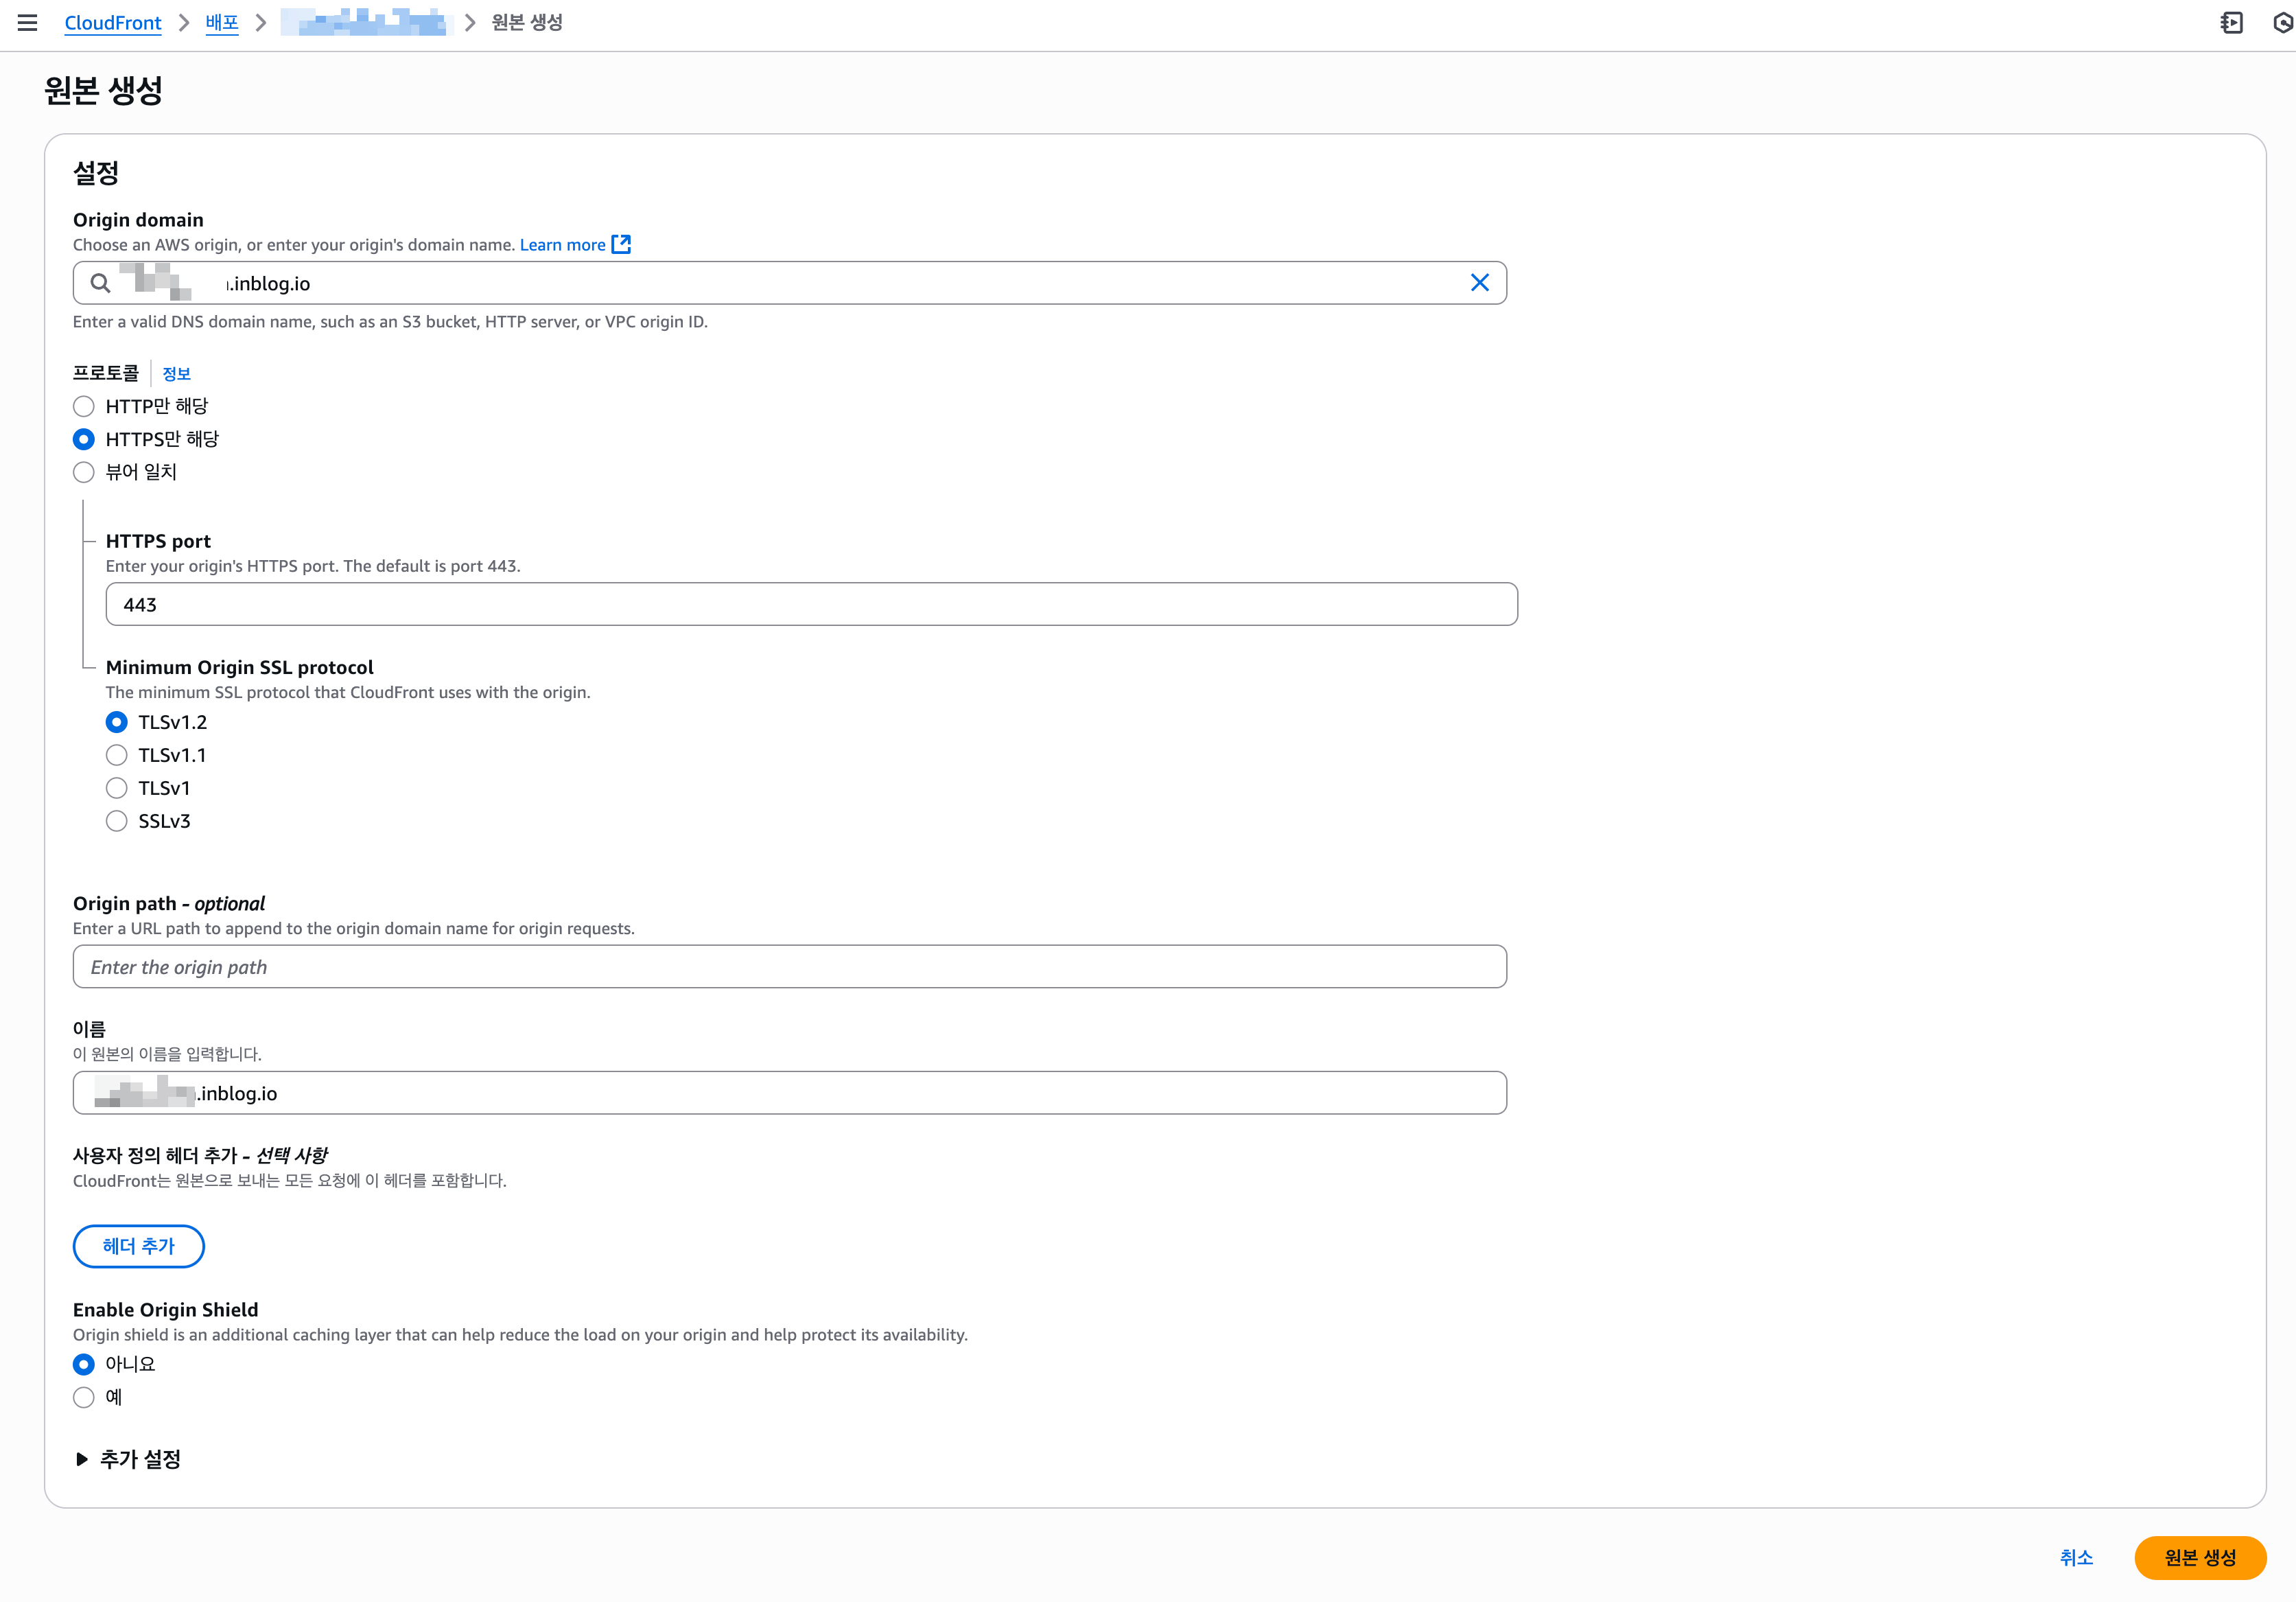Navigate to 배포 breadcrumb link
Image resolution: width=2296 pixels, height=1602 pixels.
tap(221, 22)
